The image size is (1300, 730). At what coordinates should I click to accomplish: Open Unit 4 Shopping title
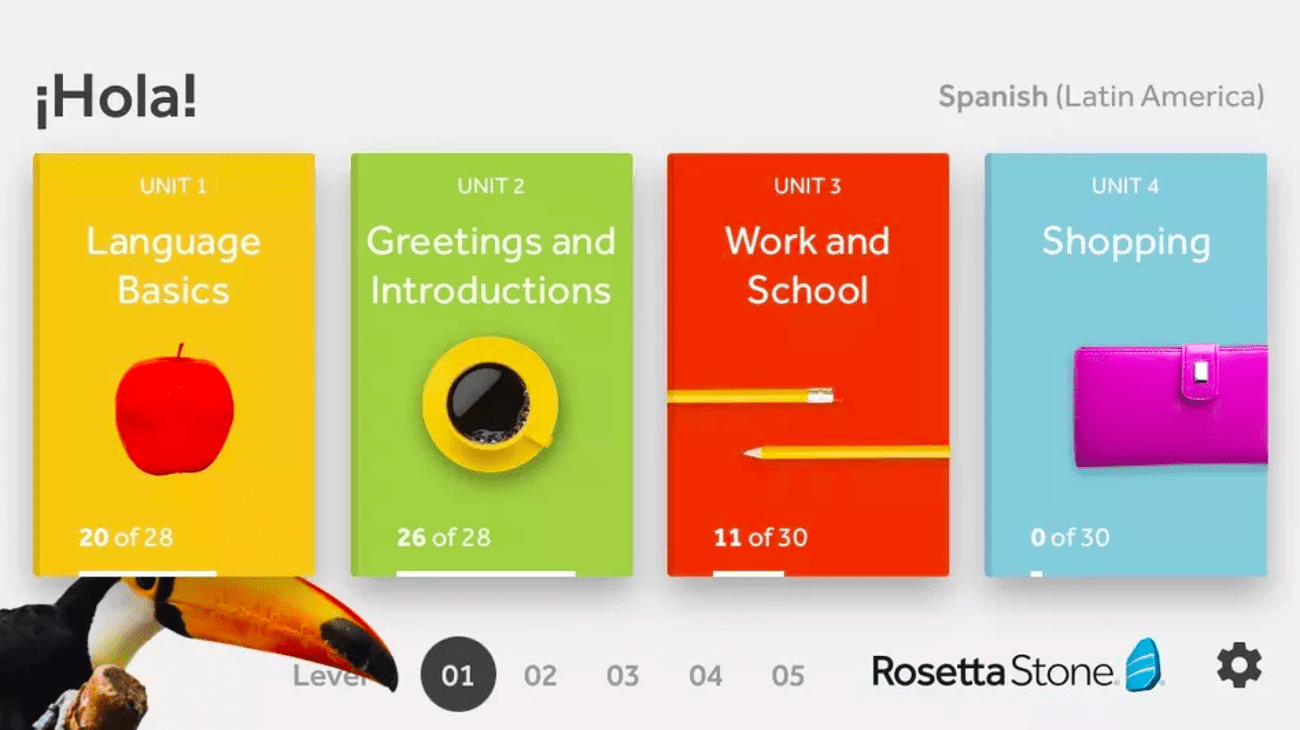(x=1125, y=242)
